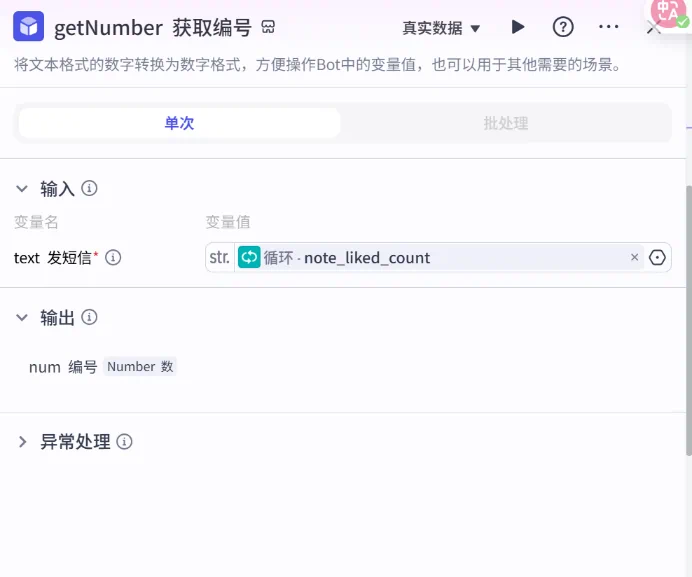The height and width of the screenshot is (577, 692).
Task: Click the 变量名 column header
Action: pyautogui.click(x=36, y=222)
